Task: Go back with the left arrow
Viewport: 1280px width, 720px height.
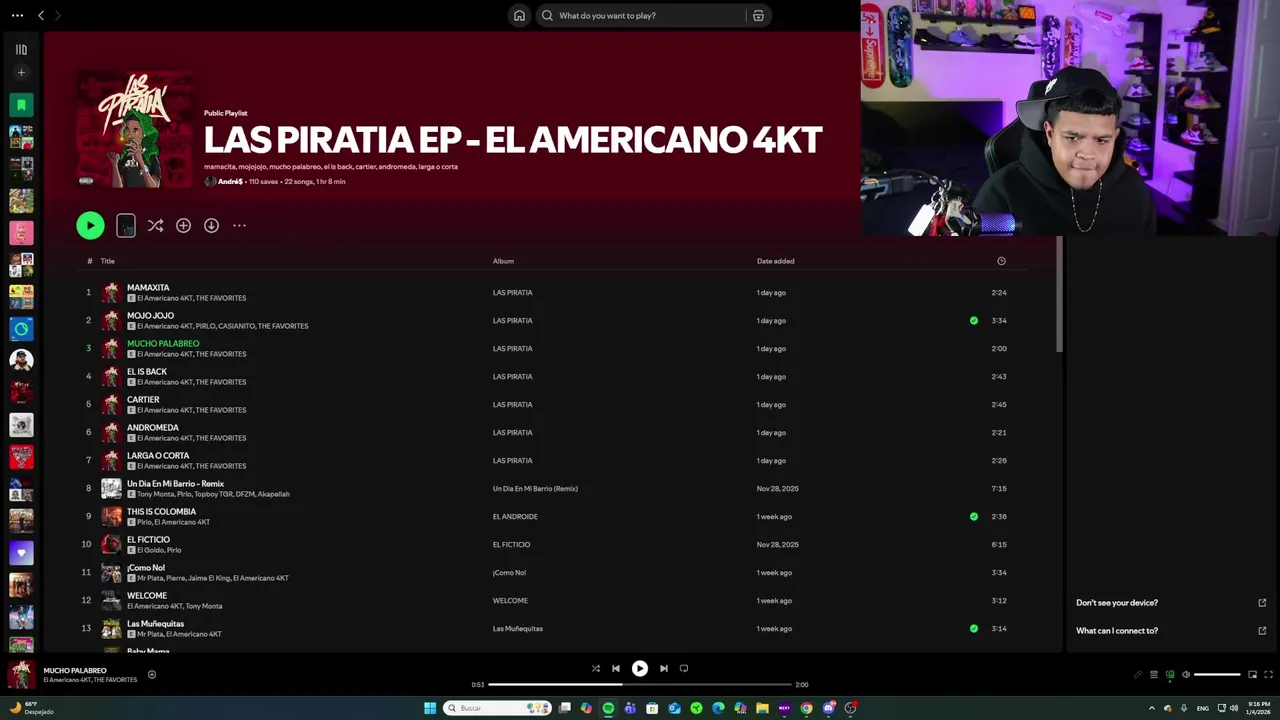Action: click(41, 15)
